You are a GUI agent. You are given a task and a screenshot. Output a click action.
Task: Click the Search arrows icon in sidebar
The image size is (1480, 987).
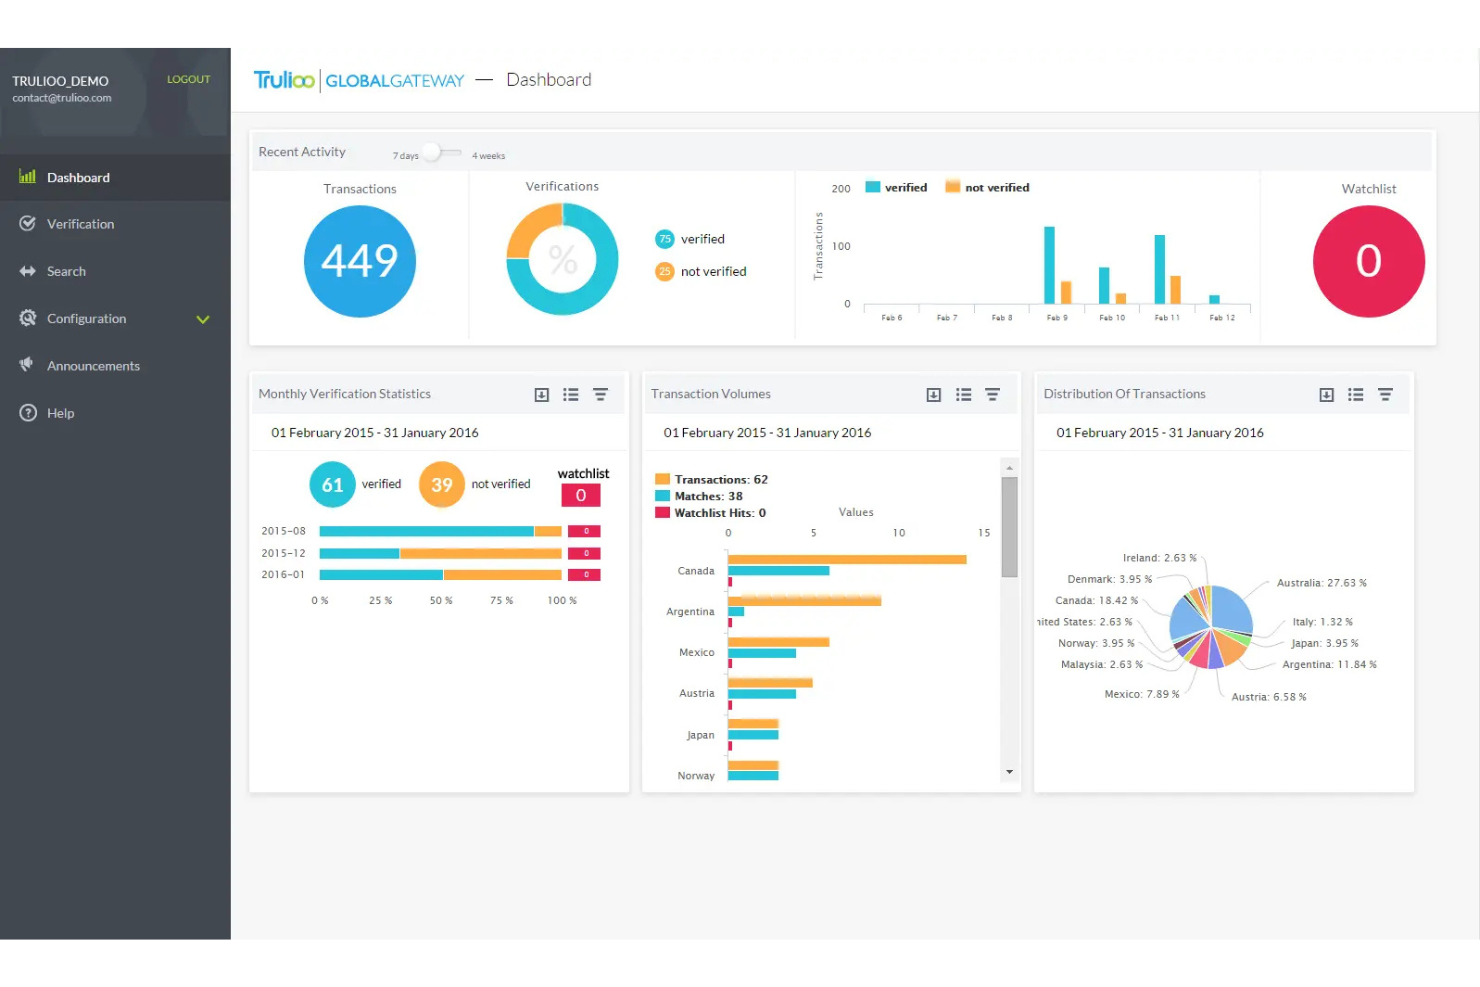click(27, 271)
